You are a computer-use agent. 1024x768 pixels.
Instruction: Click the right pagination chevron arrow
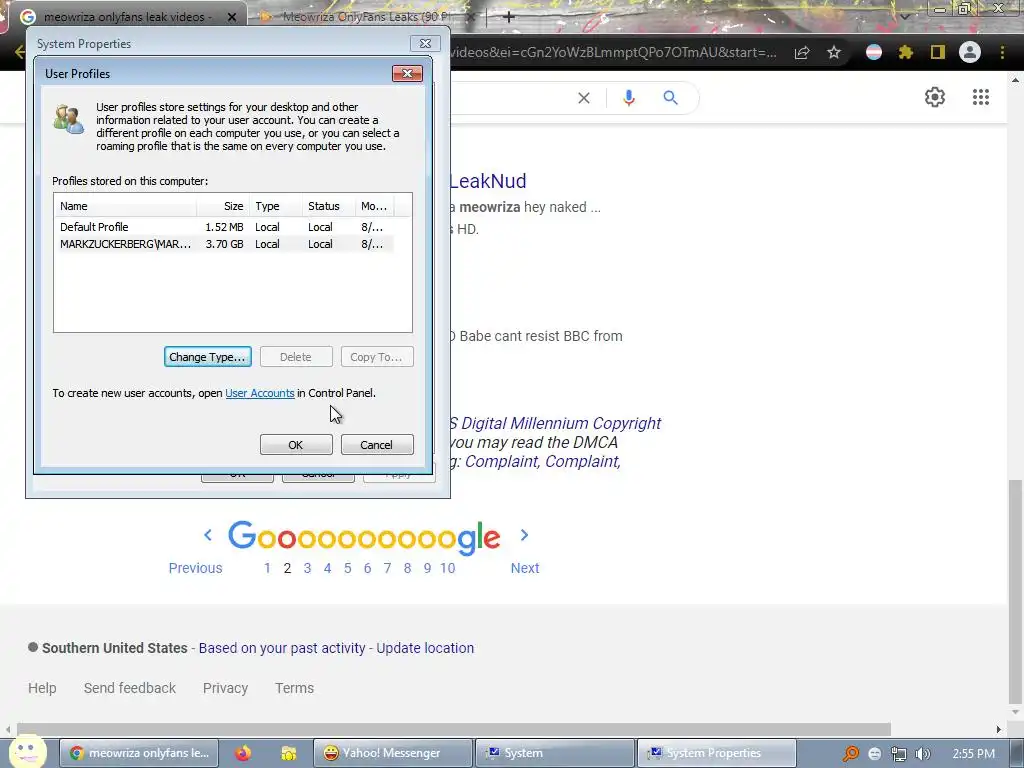tap(524, 535)
